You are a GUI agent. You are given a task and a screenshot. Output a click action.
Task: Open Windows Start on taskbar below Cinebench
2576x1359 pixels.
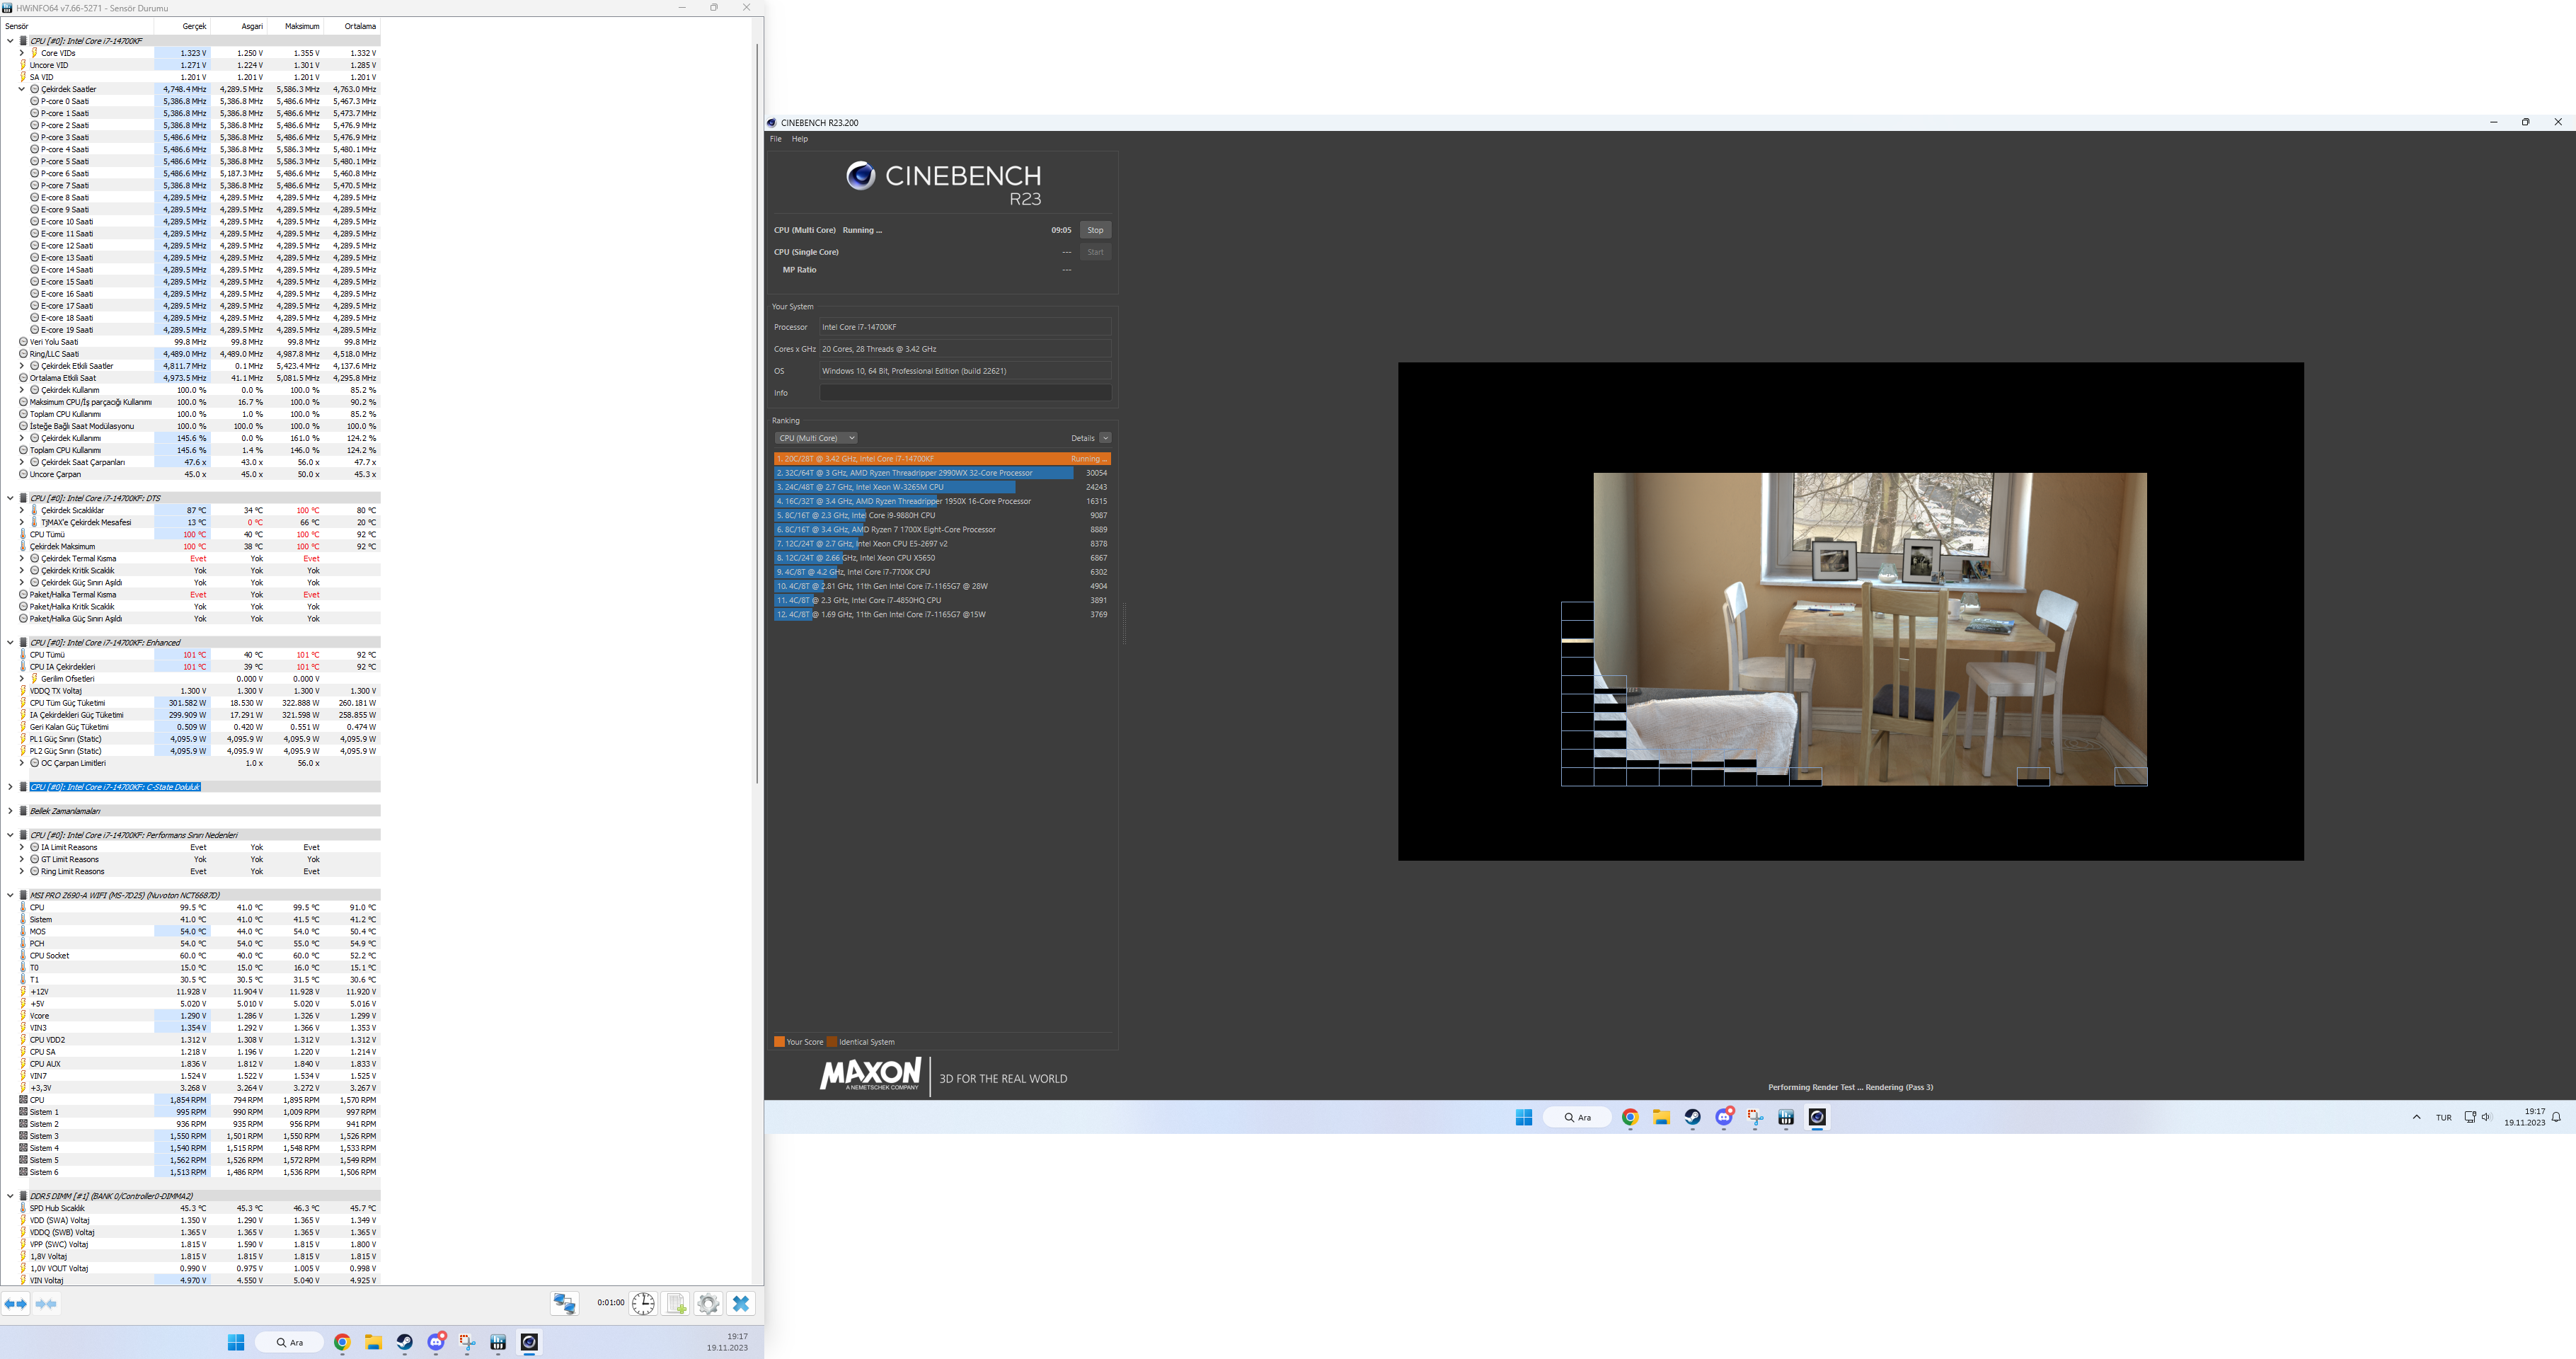(x=1524, y=1118)
